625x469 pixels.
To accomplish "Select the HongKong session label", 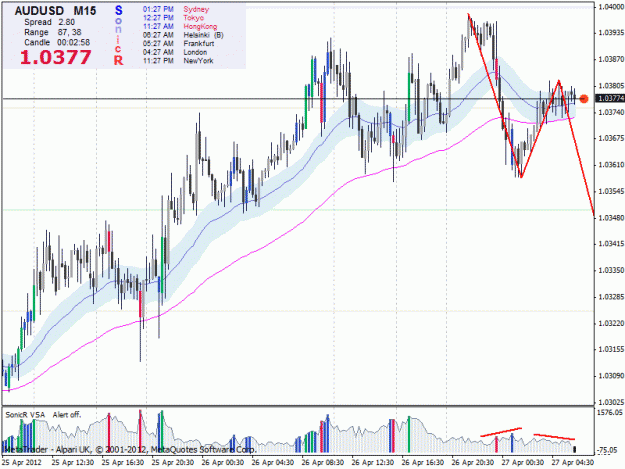I will coord(200,27).
